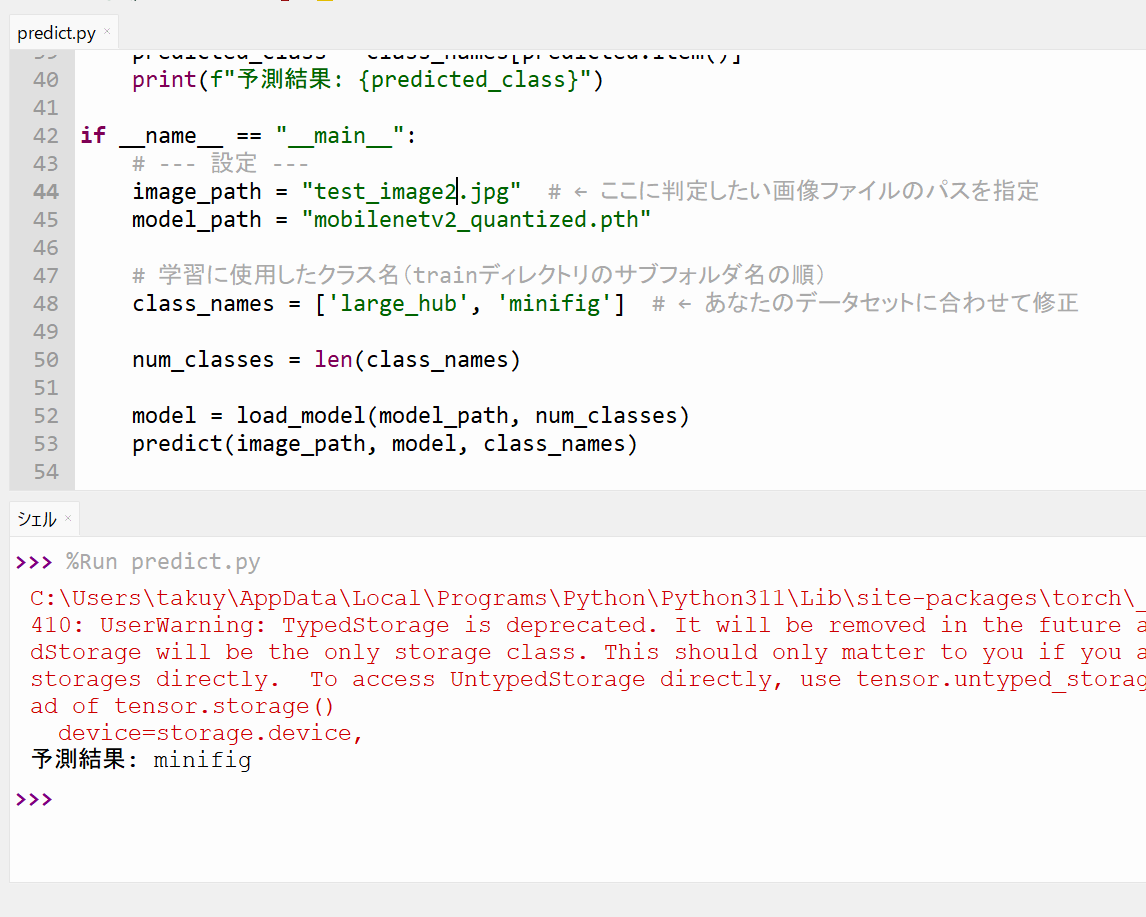This screenshot has width=1146, height=917.
Task: Click line number 44 in the gutter
Action: coord(46,191)
